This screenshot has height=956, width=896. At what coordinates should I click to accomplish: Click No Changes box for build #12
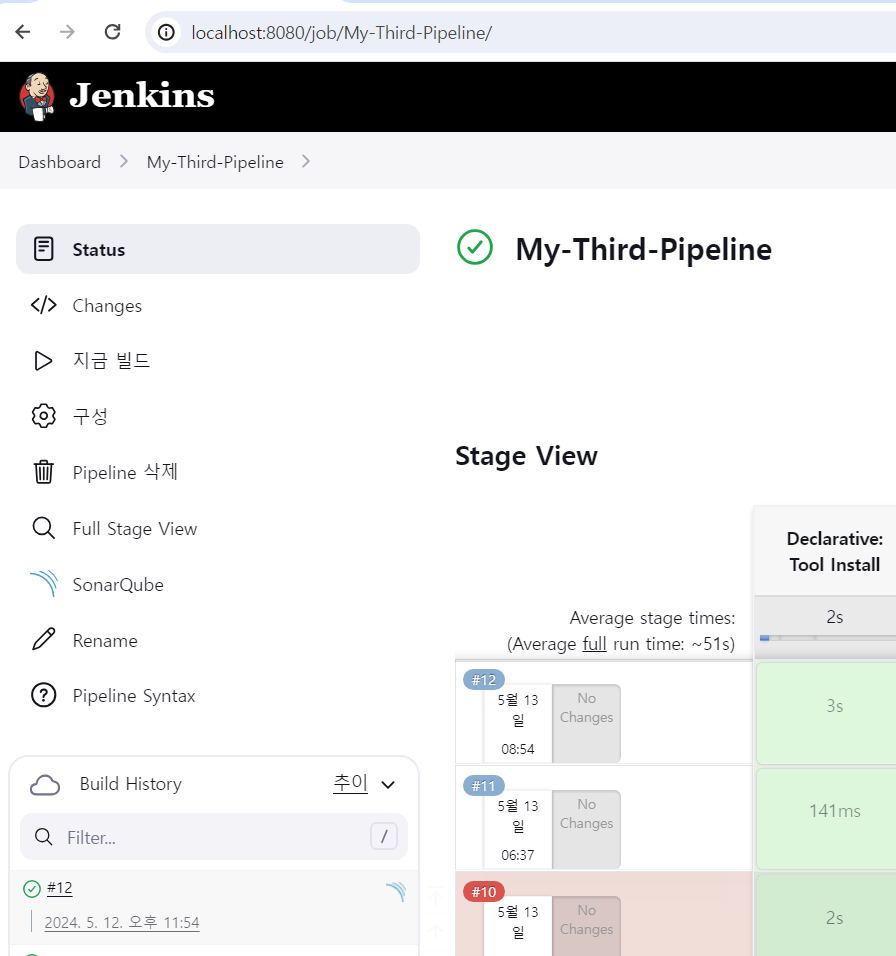coord(586,723)
